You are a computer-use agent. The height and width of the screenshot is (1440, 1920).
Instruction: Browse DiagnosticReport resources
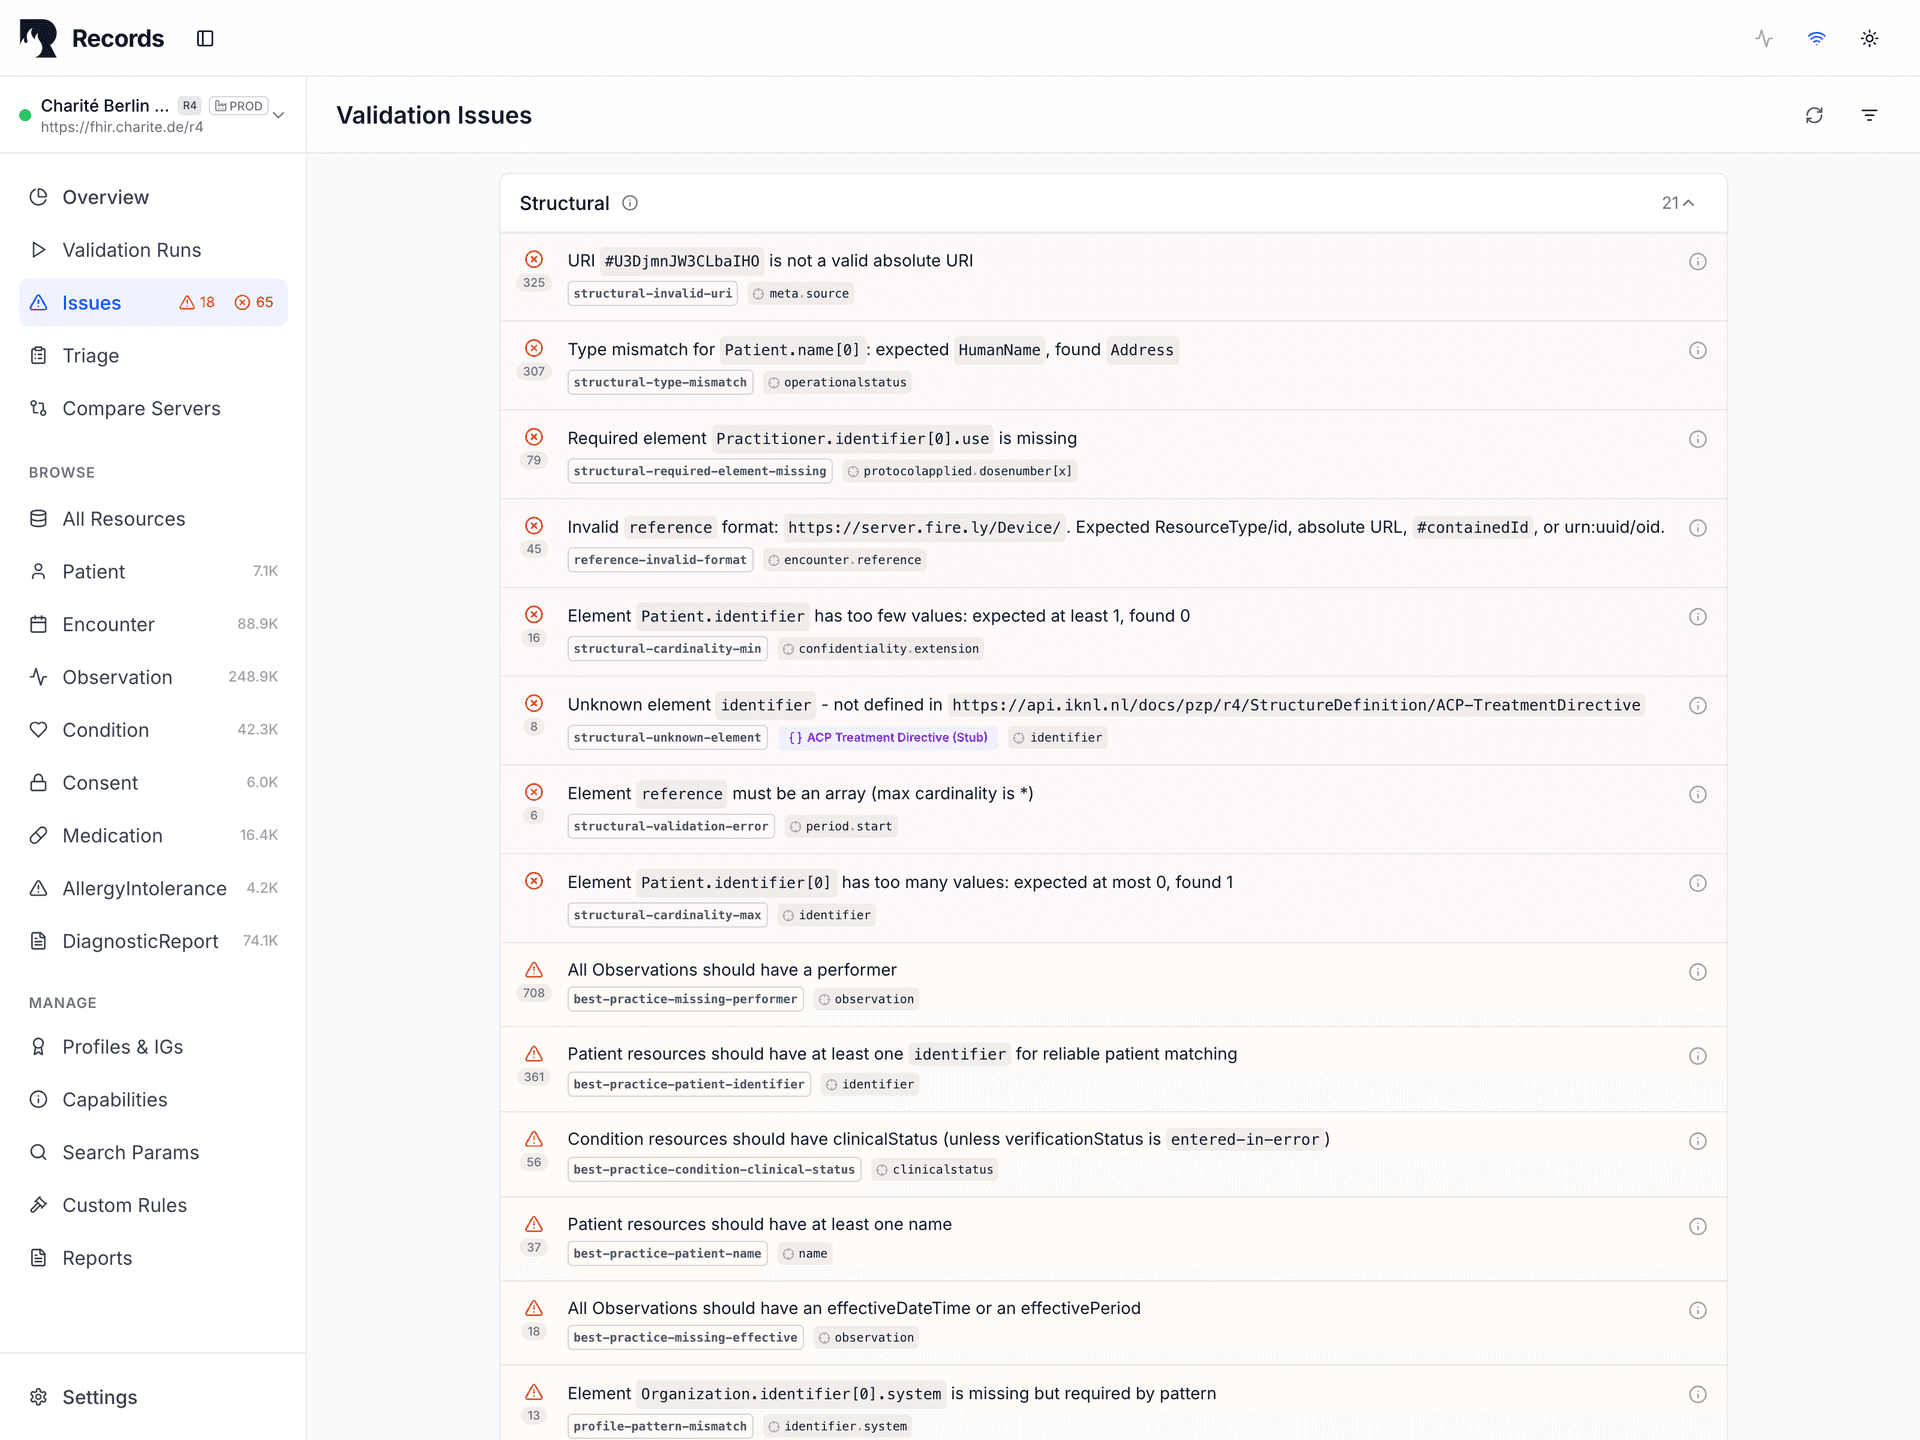[153, 941]
